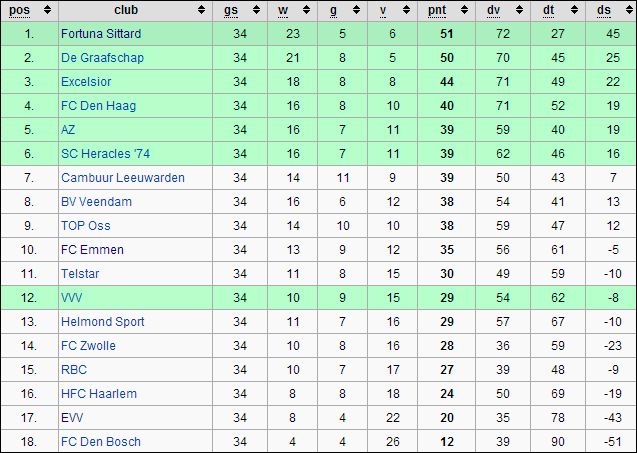Open FC Den Haag link
The image size is (637, 453).
click(98, 106)
